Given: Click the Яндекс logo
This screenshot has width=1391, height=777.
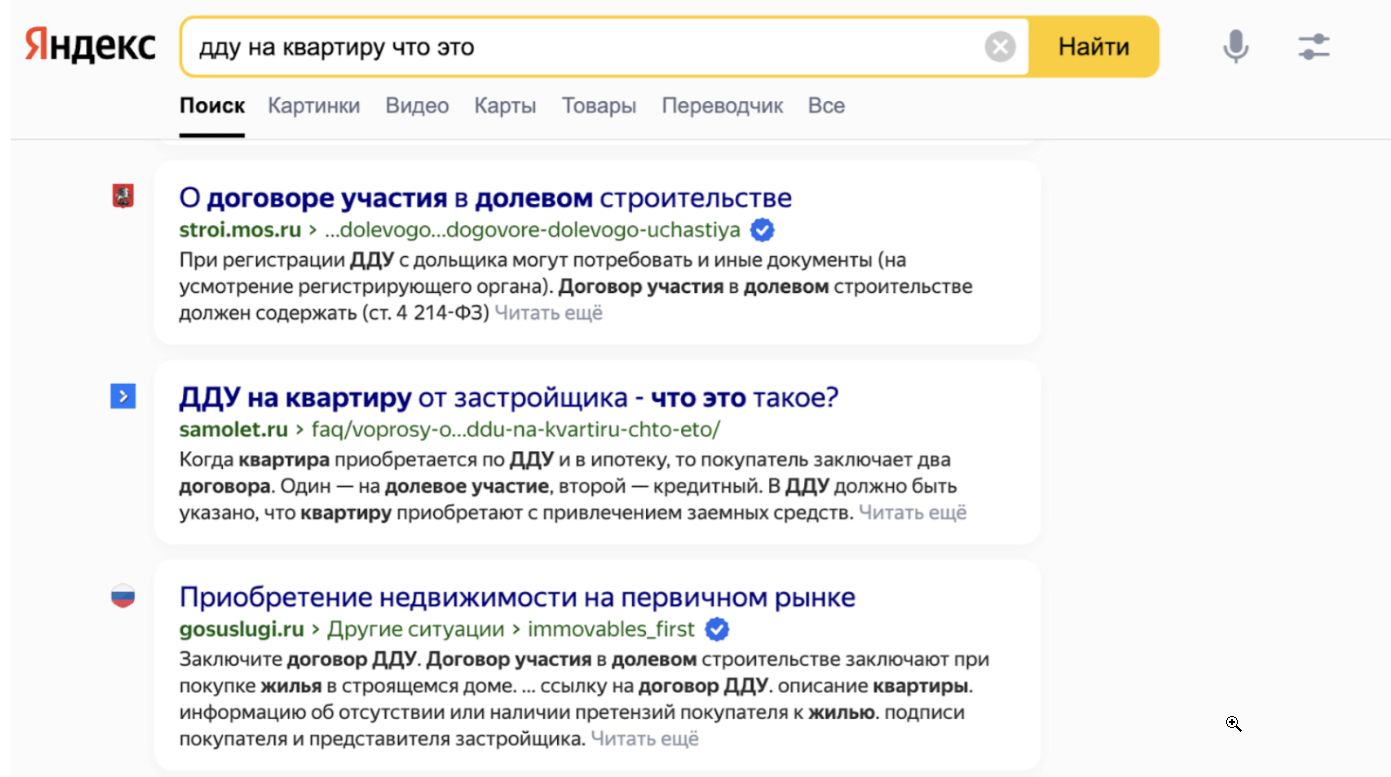Looking at the screenshot, I should tap(90, 46).
